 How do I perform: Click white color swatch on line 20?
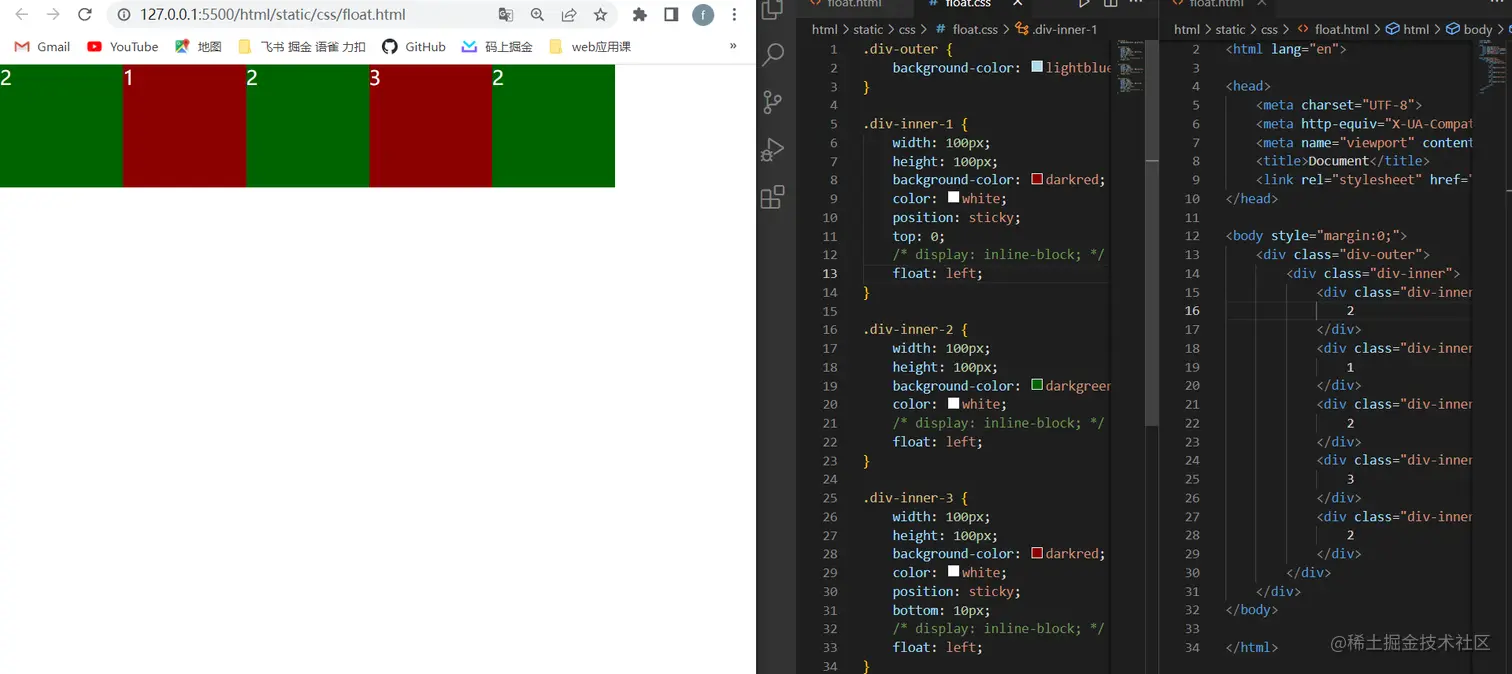[953, 404]
